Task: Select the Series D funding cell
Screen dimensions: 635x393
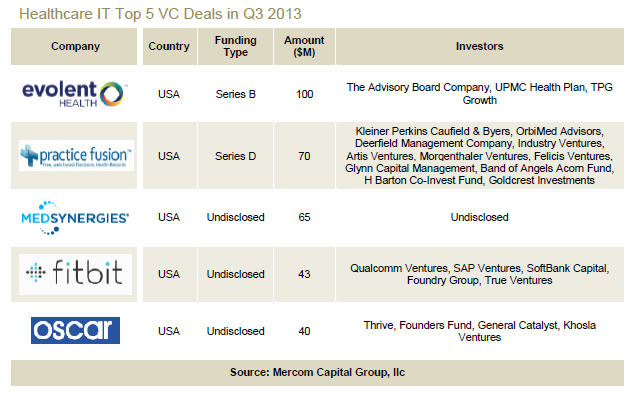Action: pyautogui.click(x=236, y=156)
